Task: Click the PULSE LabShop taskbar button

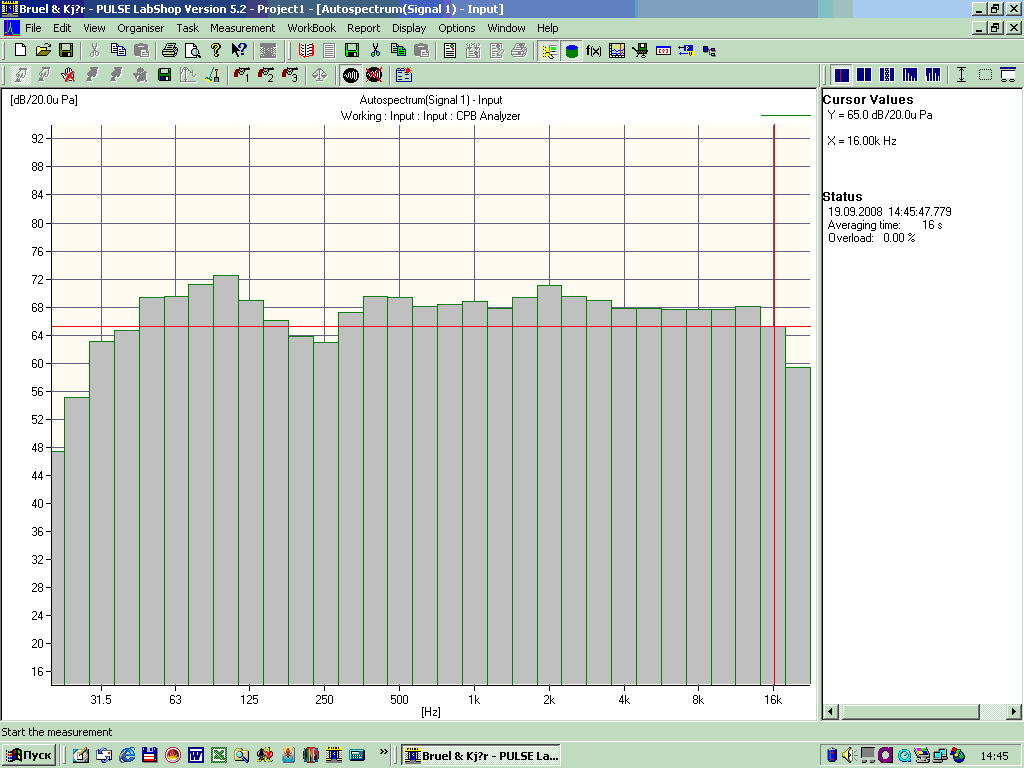Action: click(x=481, y=755)
